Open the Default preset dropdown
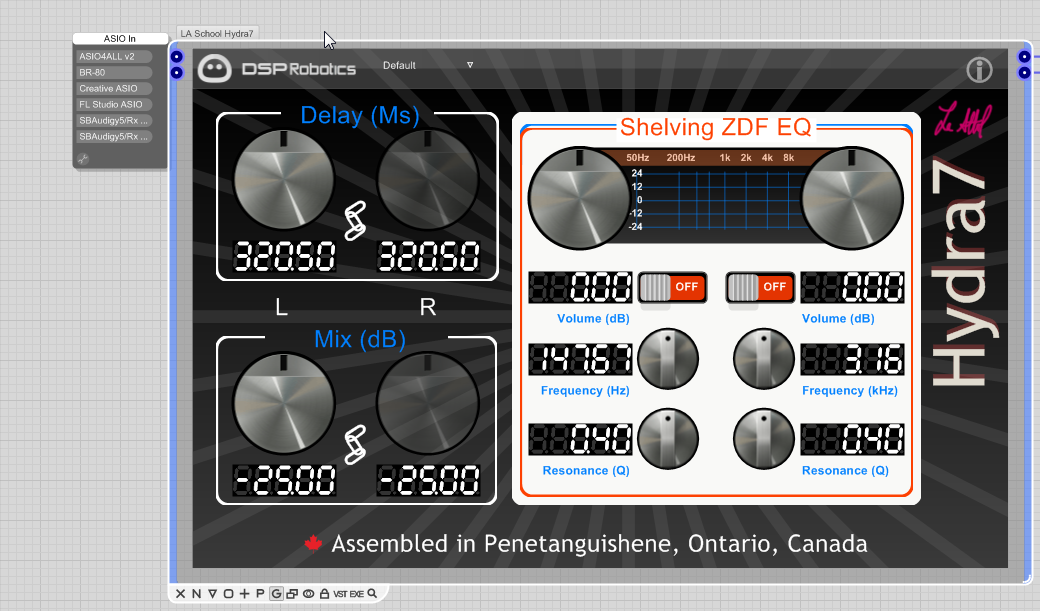 [428, 66]
